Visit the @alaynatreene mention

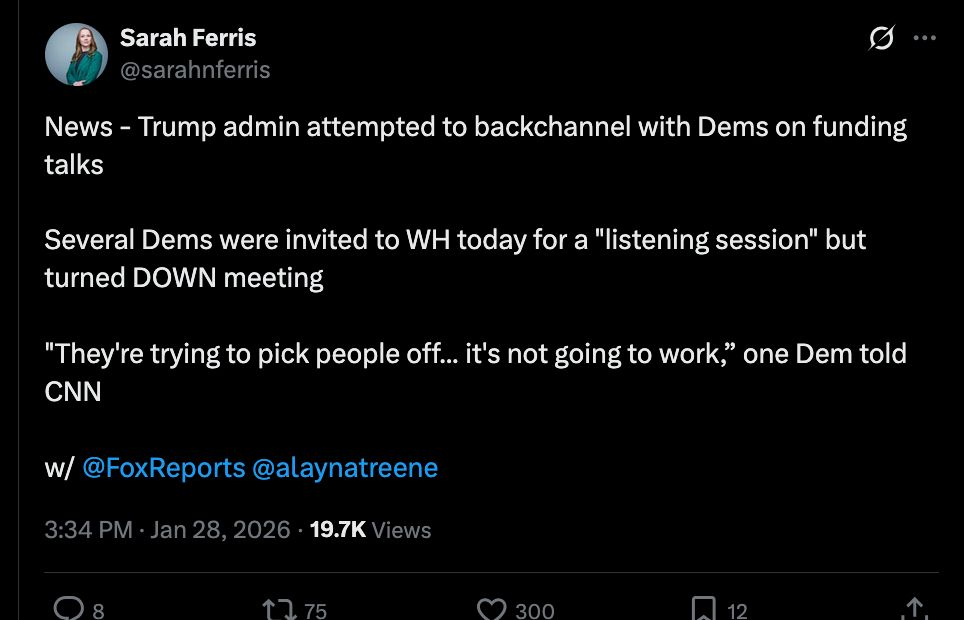pos(345,468)
